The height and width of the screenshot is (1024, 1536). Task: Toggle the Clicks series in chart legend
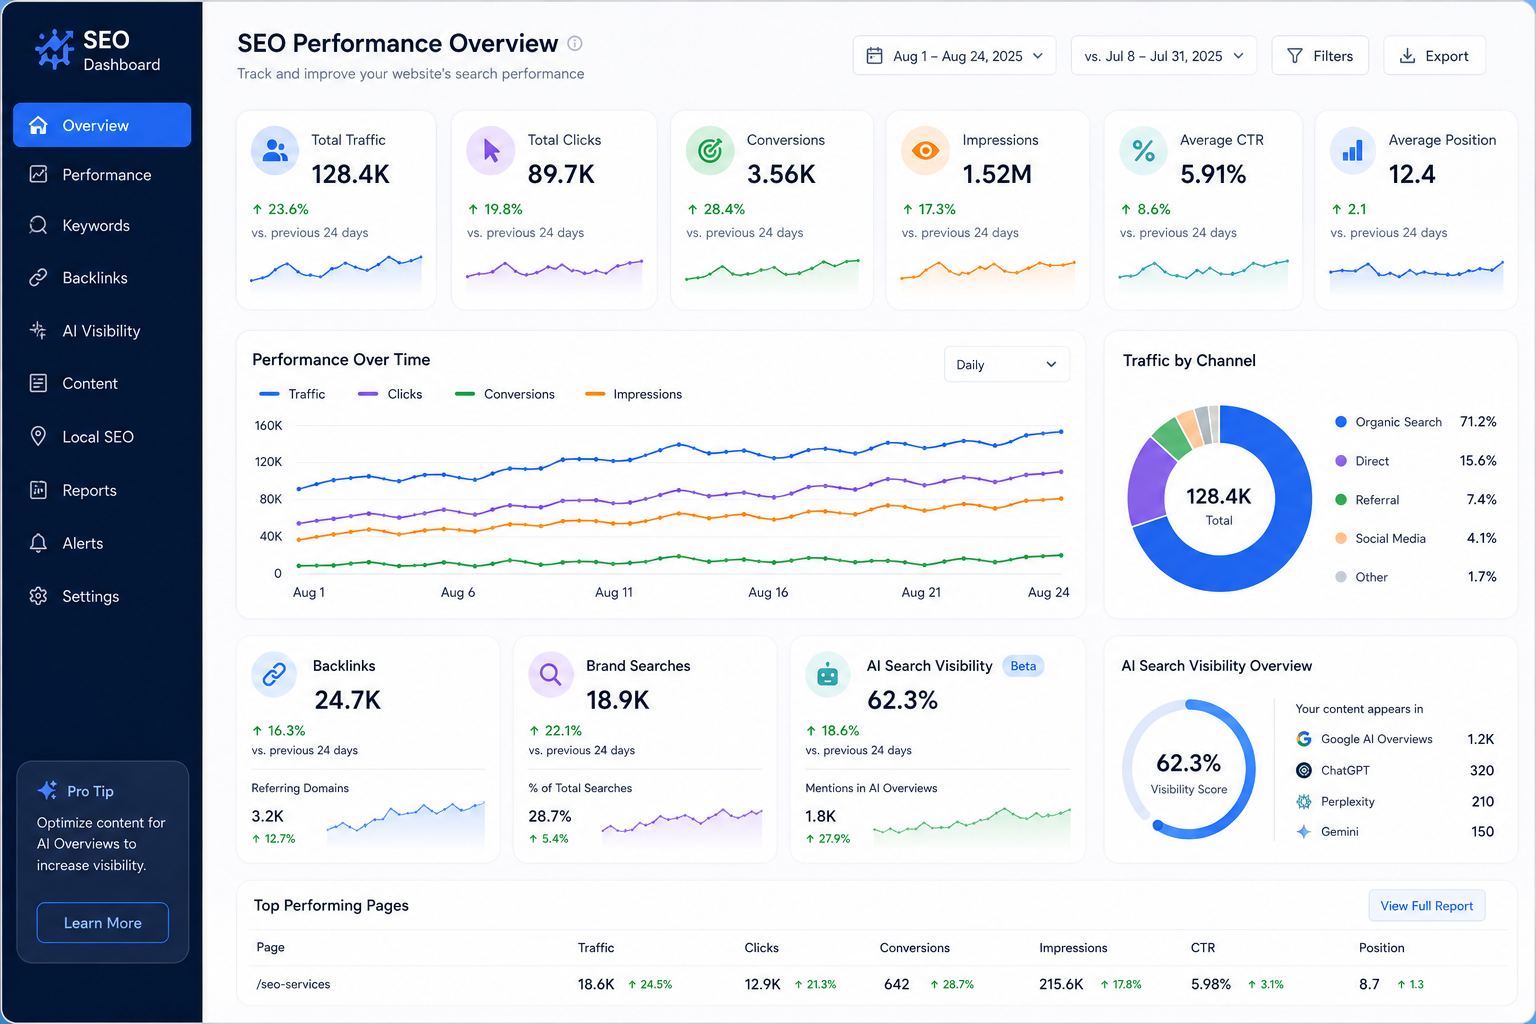click(390, 394)
